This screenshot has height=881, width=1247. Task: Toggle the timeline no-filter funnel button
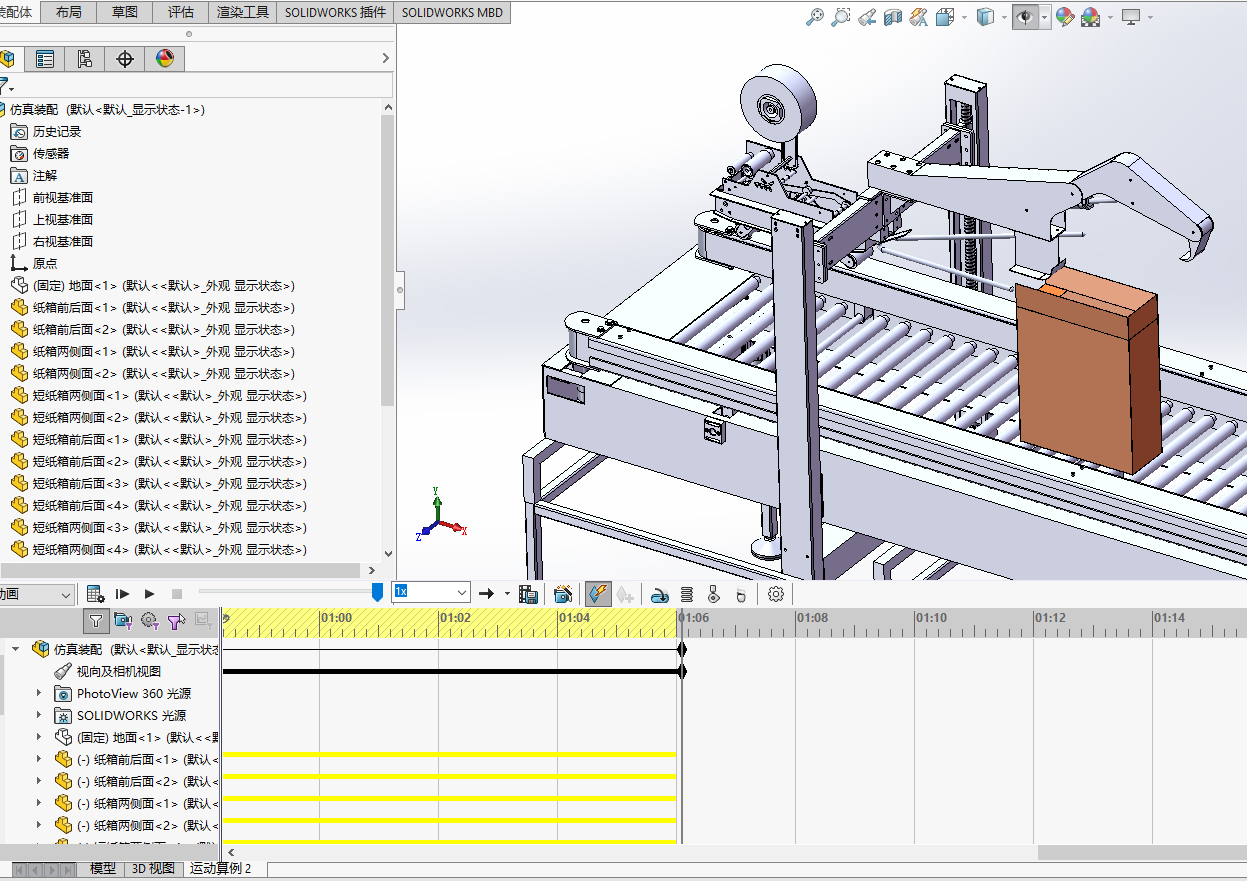[x=96, y=621]
